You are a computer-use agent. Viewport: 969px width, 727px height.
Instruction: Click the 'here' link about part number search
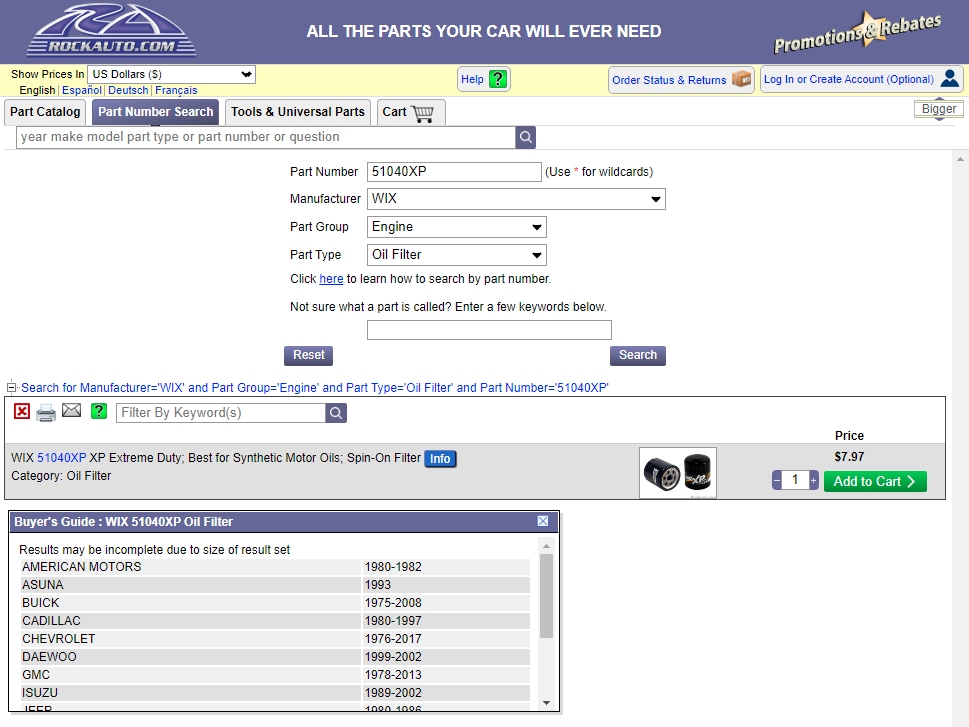point(331,279)
